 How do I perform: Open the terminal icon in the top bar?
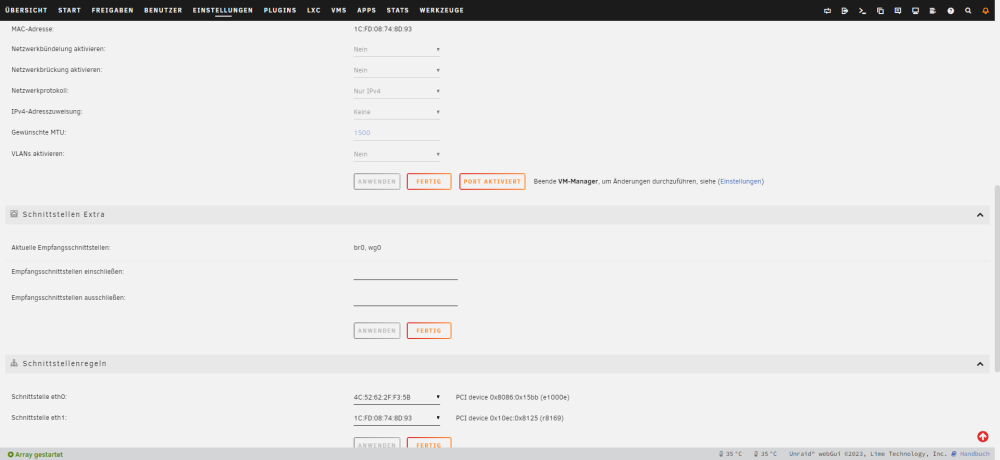(863, 11)
